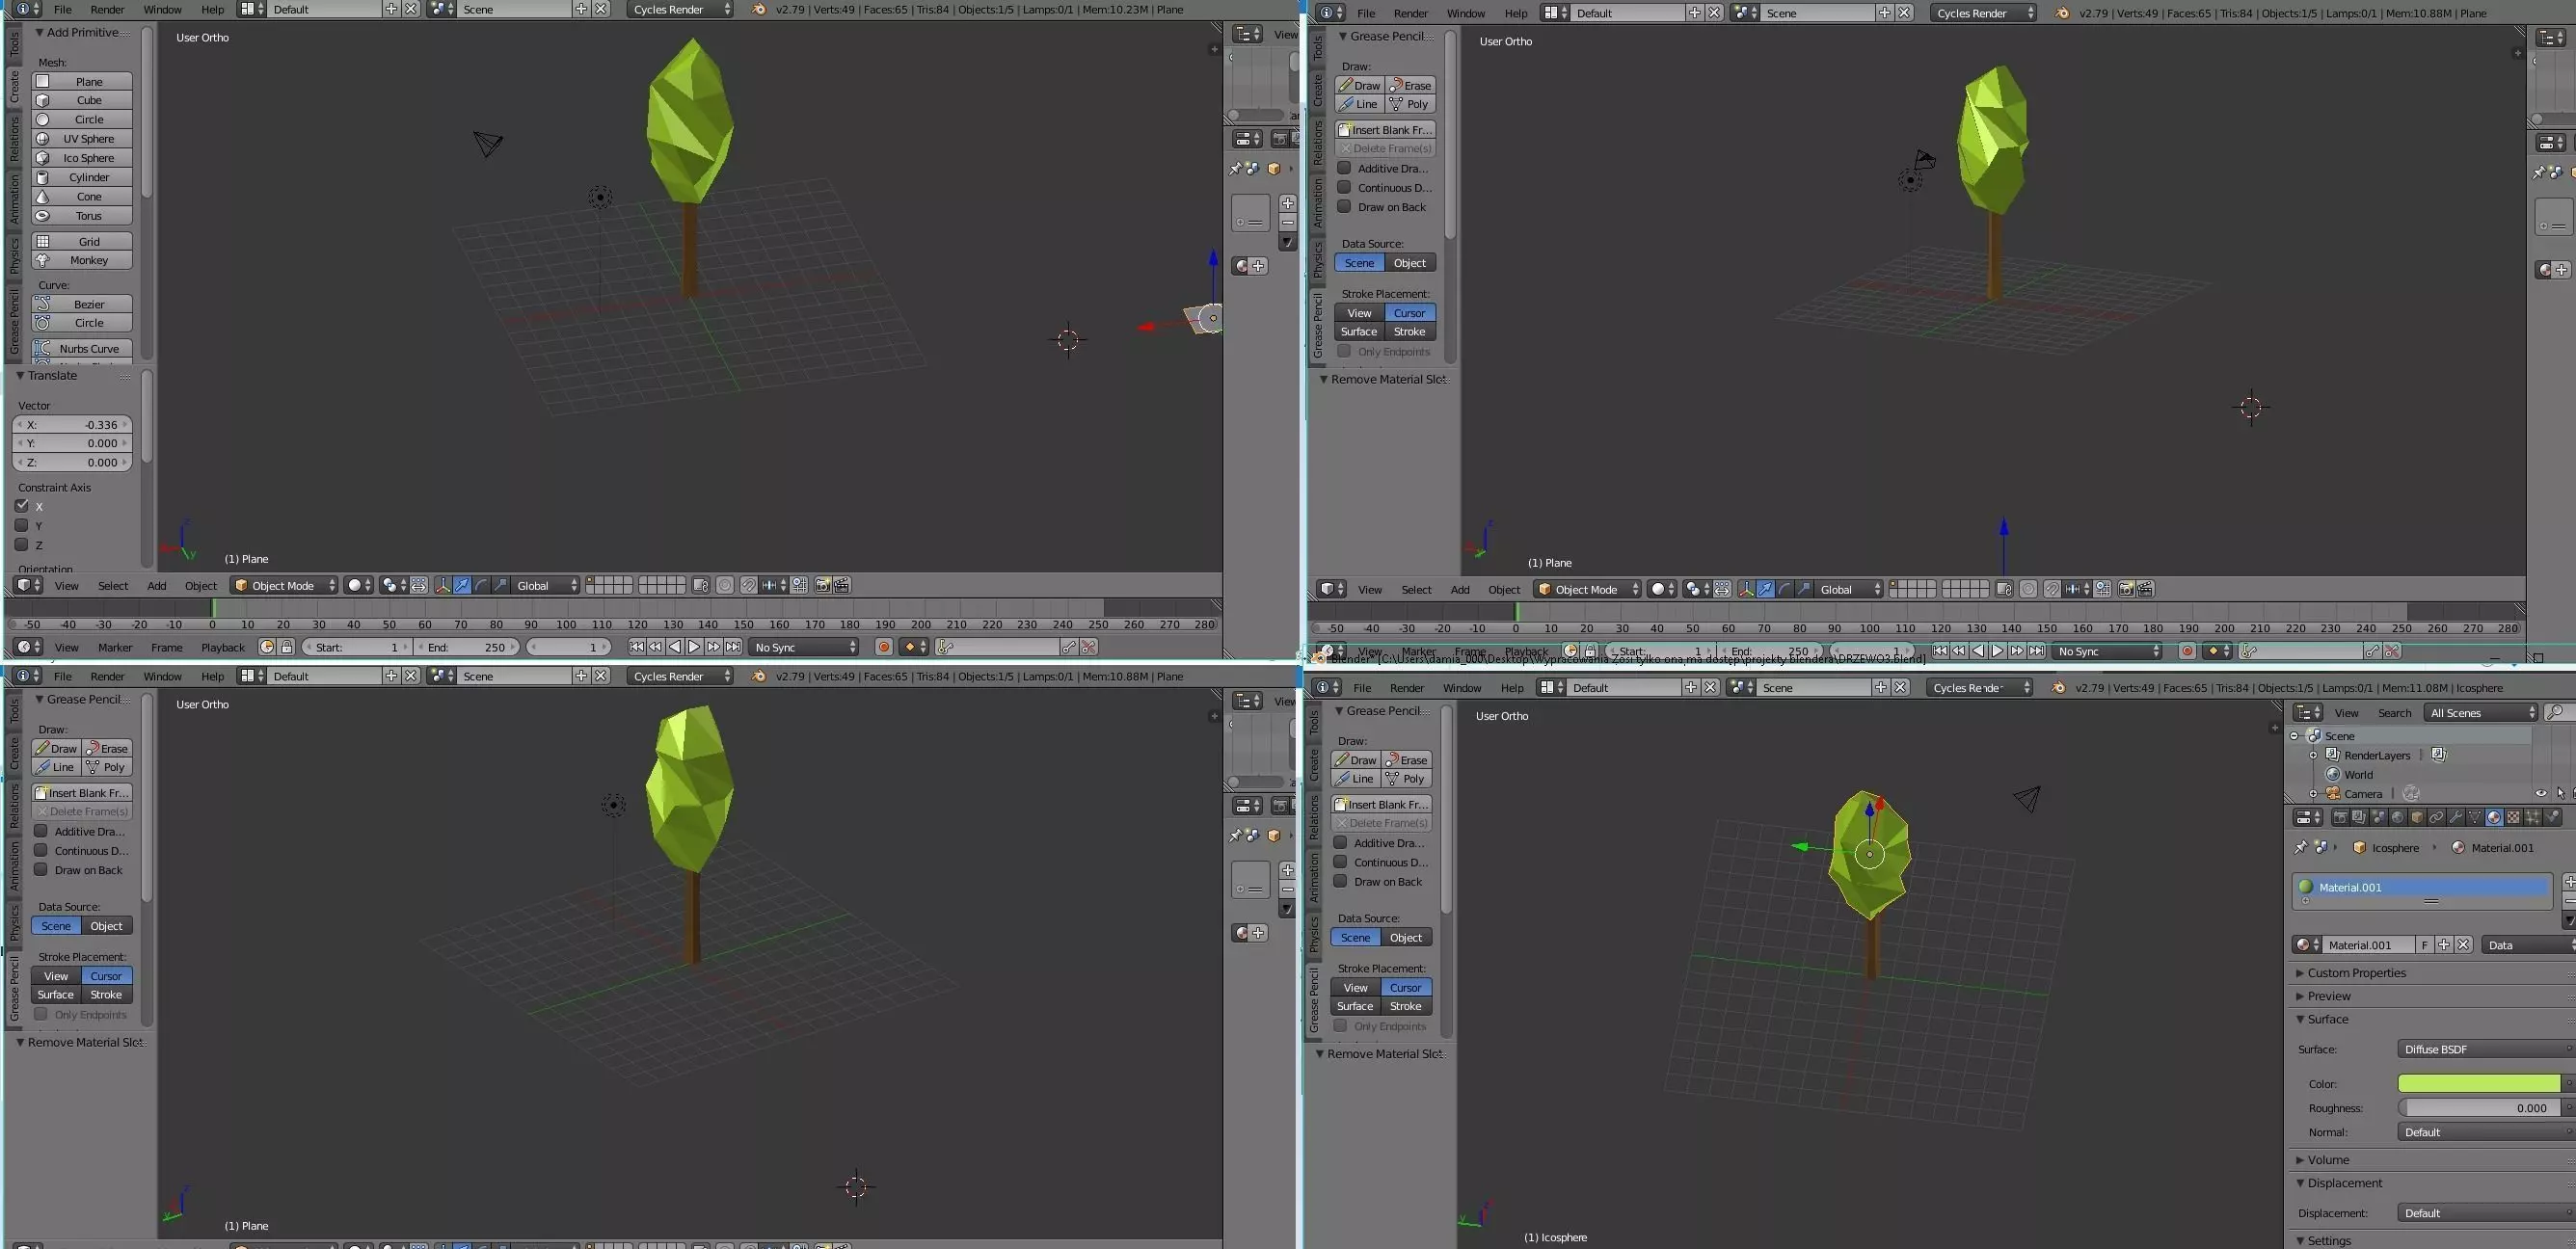Open Window menu in bottom-left window
The width and height of the screenshot is (2576, 1249).
click(163, 676)
